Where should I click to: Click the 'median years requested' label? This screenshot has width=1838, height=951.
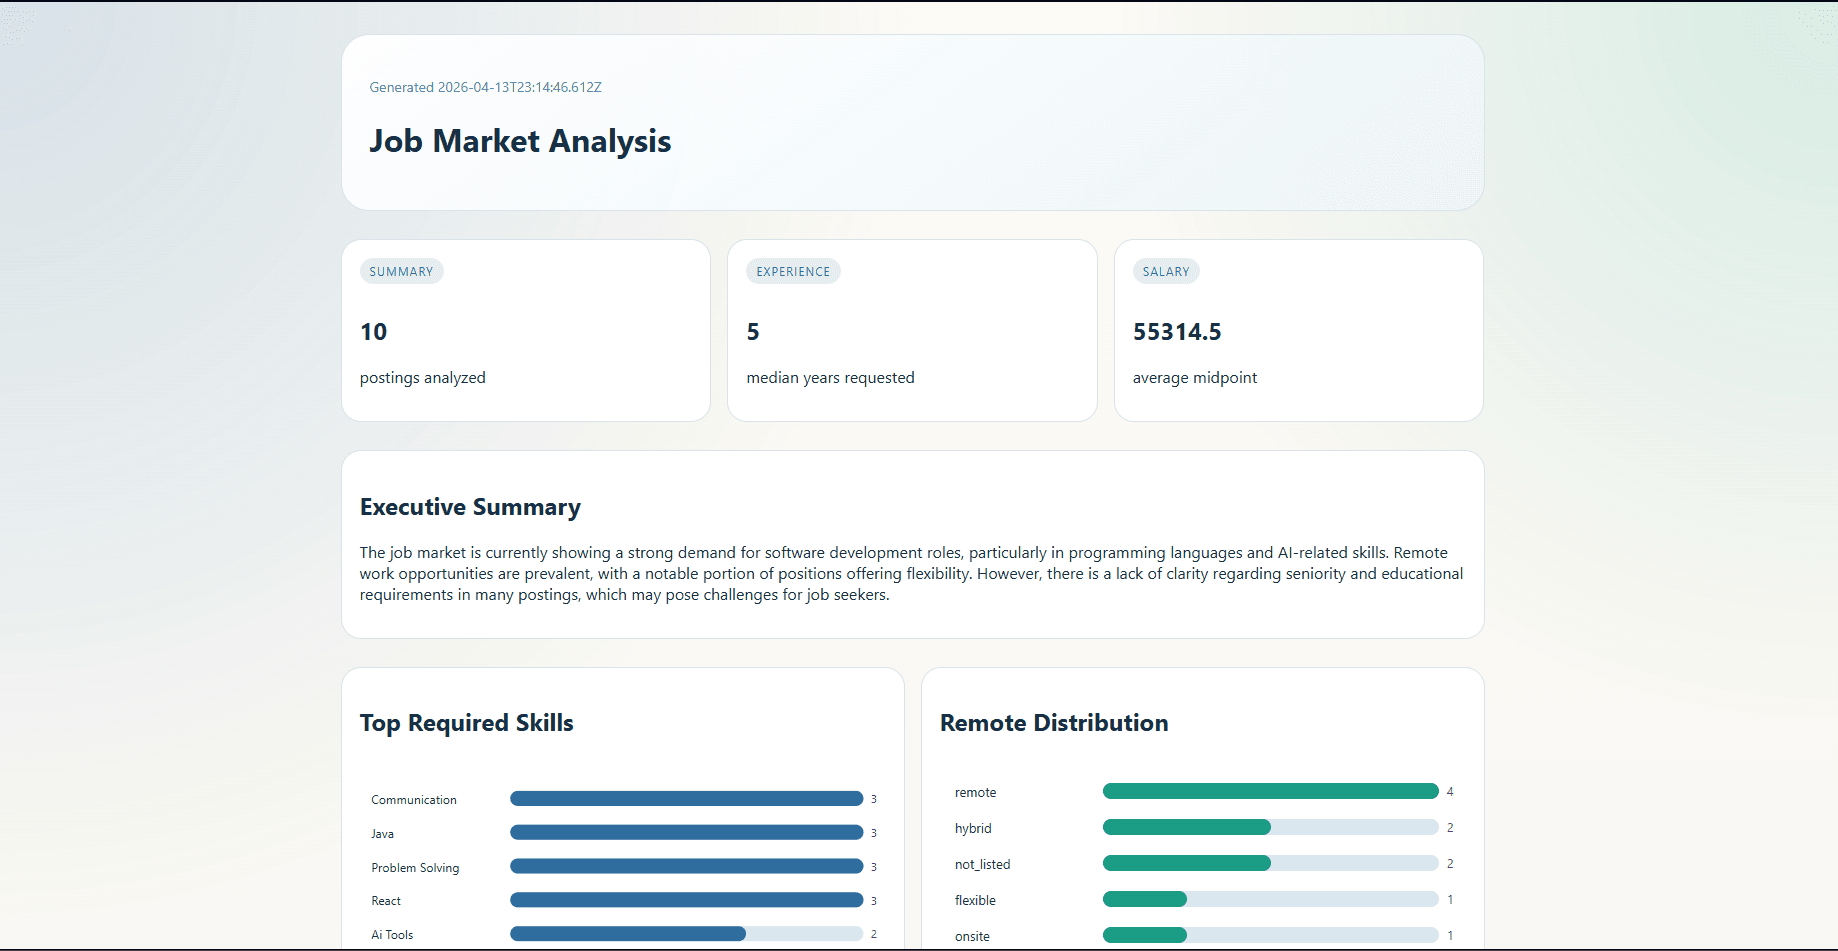[x=830, y=378]
